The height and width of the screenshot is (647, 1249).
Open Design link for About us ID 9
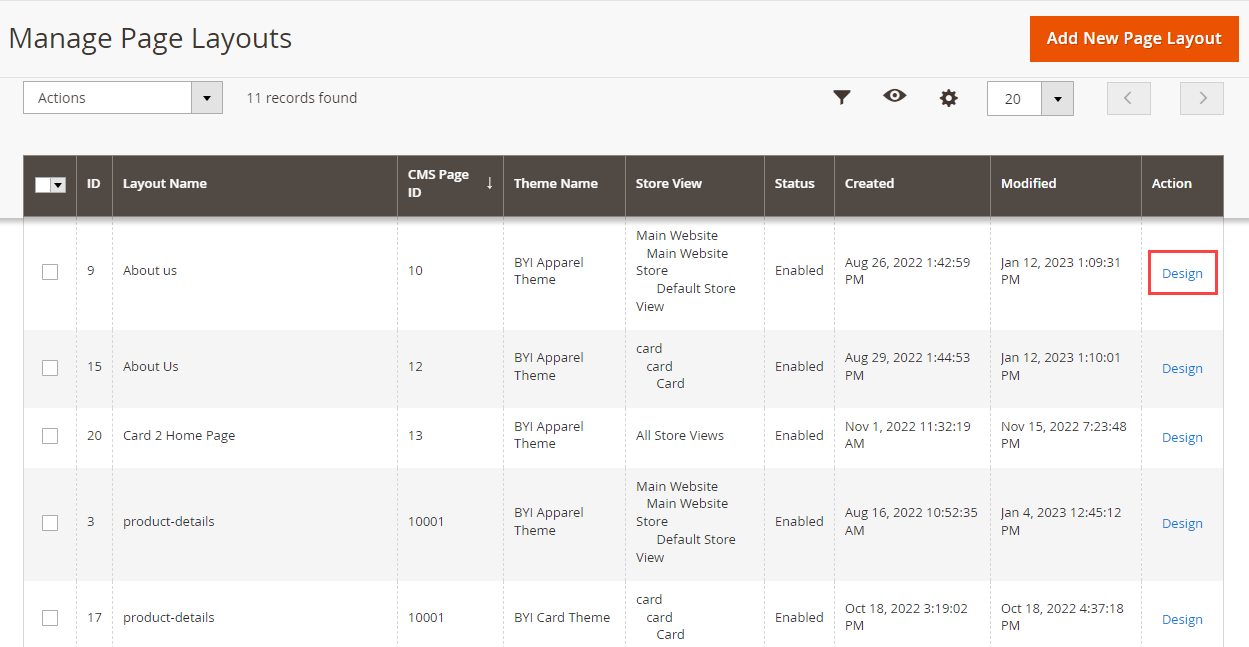point(1182,274)
